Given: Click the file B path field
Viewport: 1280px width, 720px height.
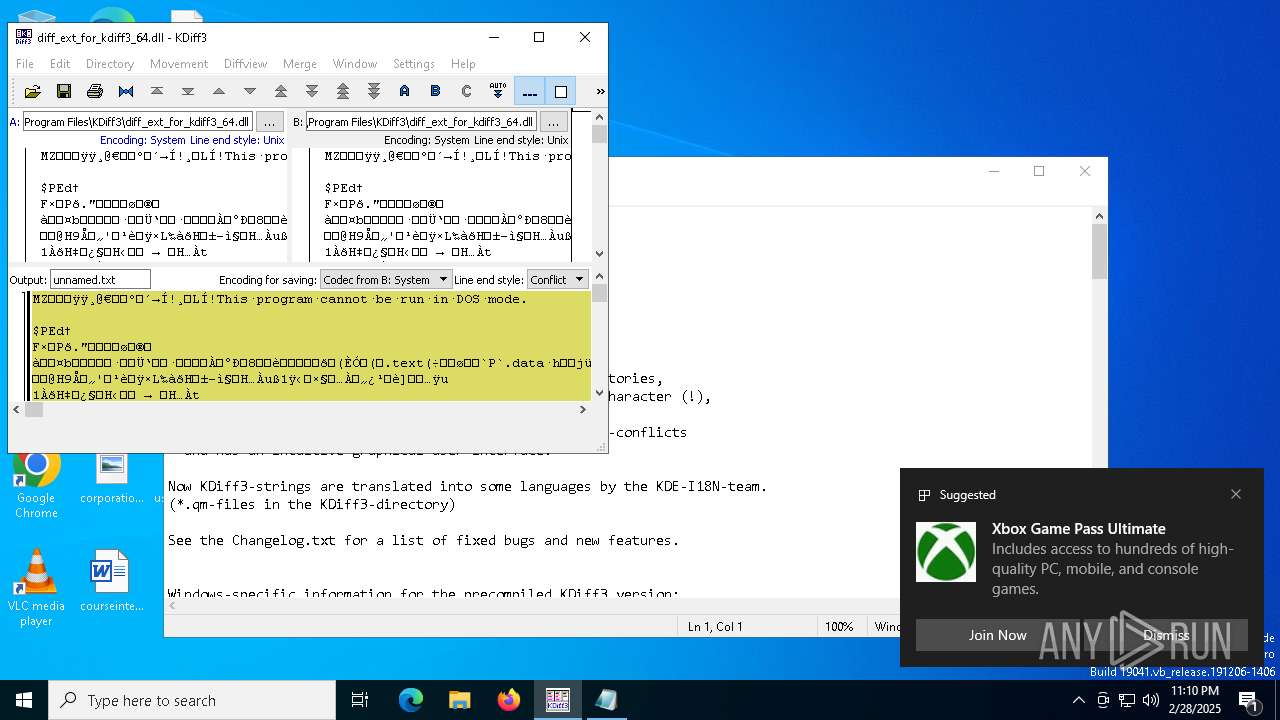Looking at the screenshot, I should pyautogui.click(x=421, y=122).
